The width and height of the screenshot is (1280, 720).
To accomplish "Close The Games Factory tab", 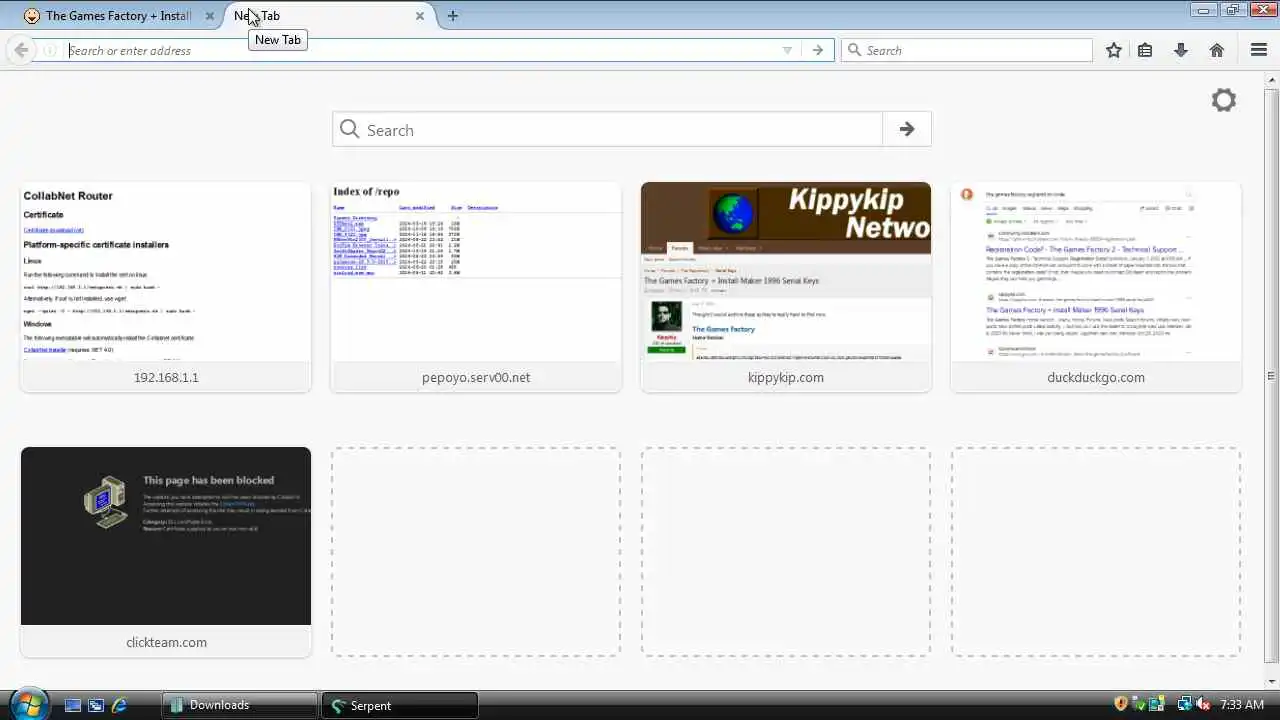I will pyautogui.click(x=210, y=16).
